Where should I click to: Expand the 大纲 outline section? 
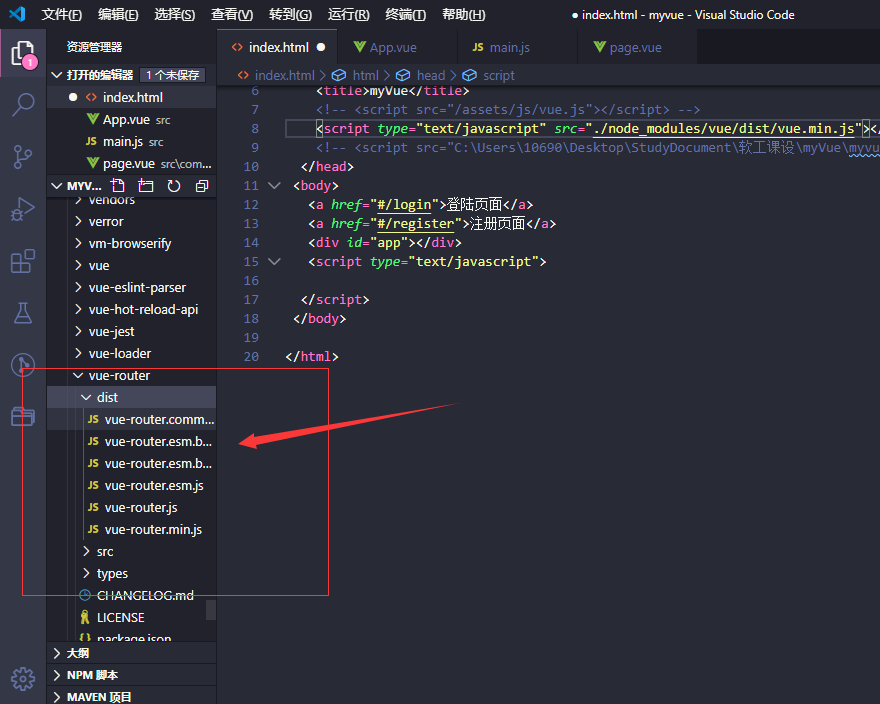click(x=131, y=653)
